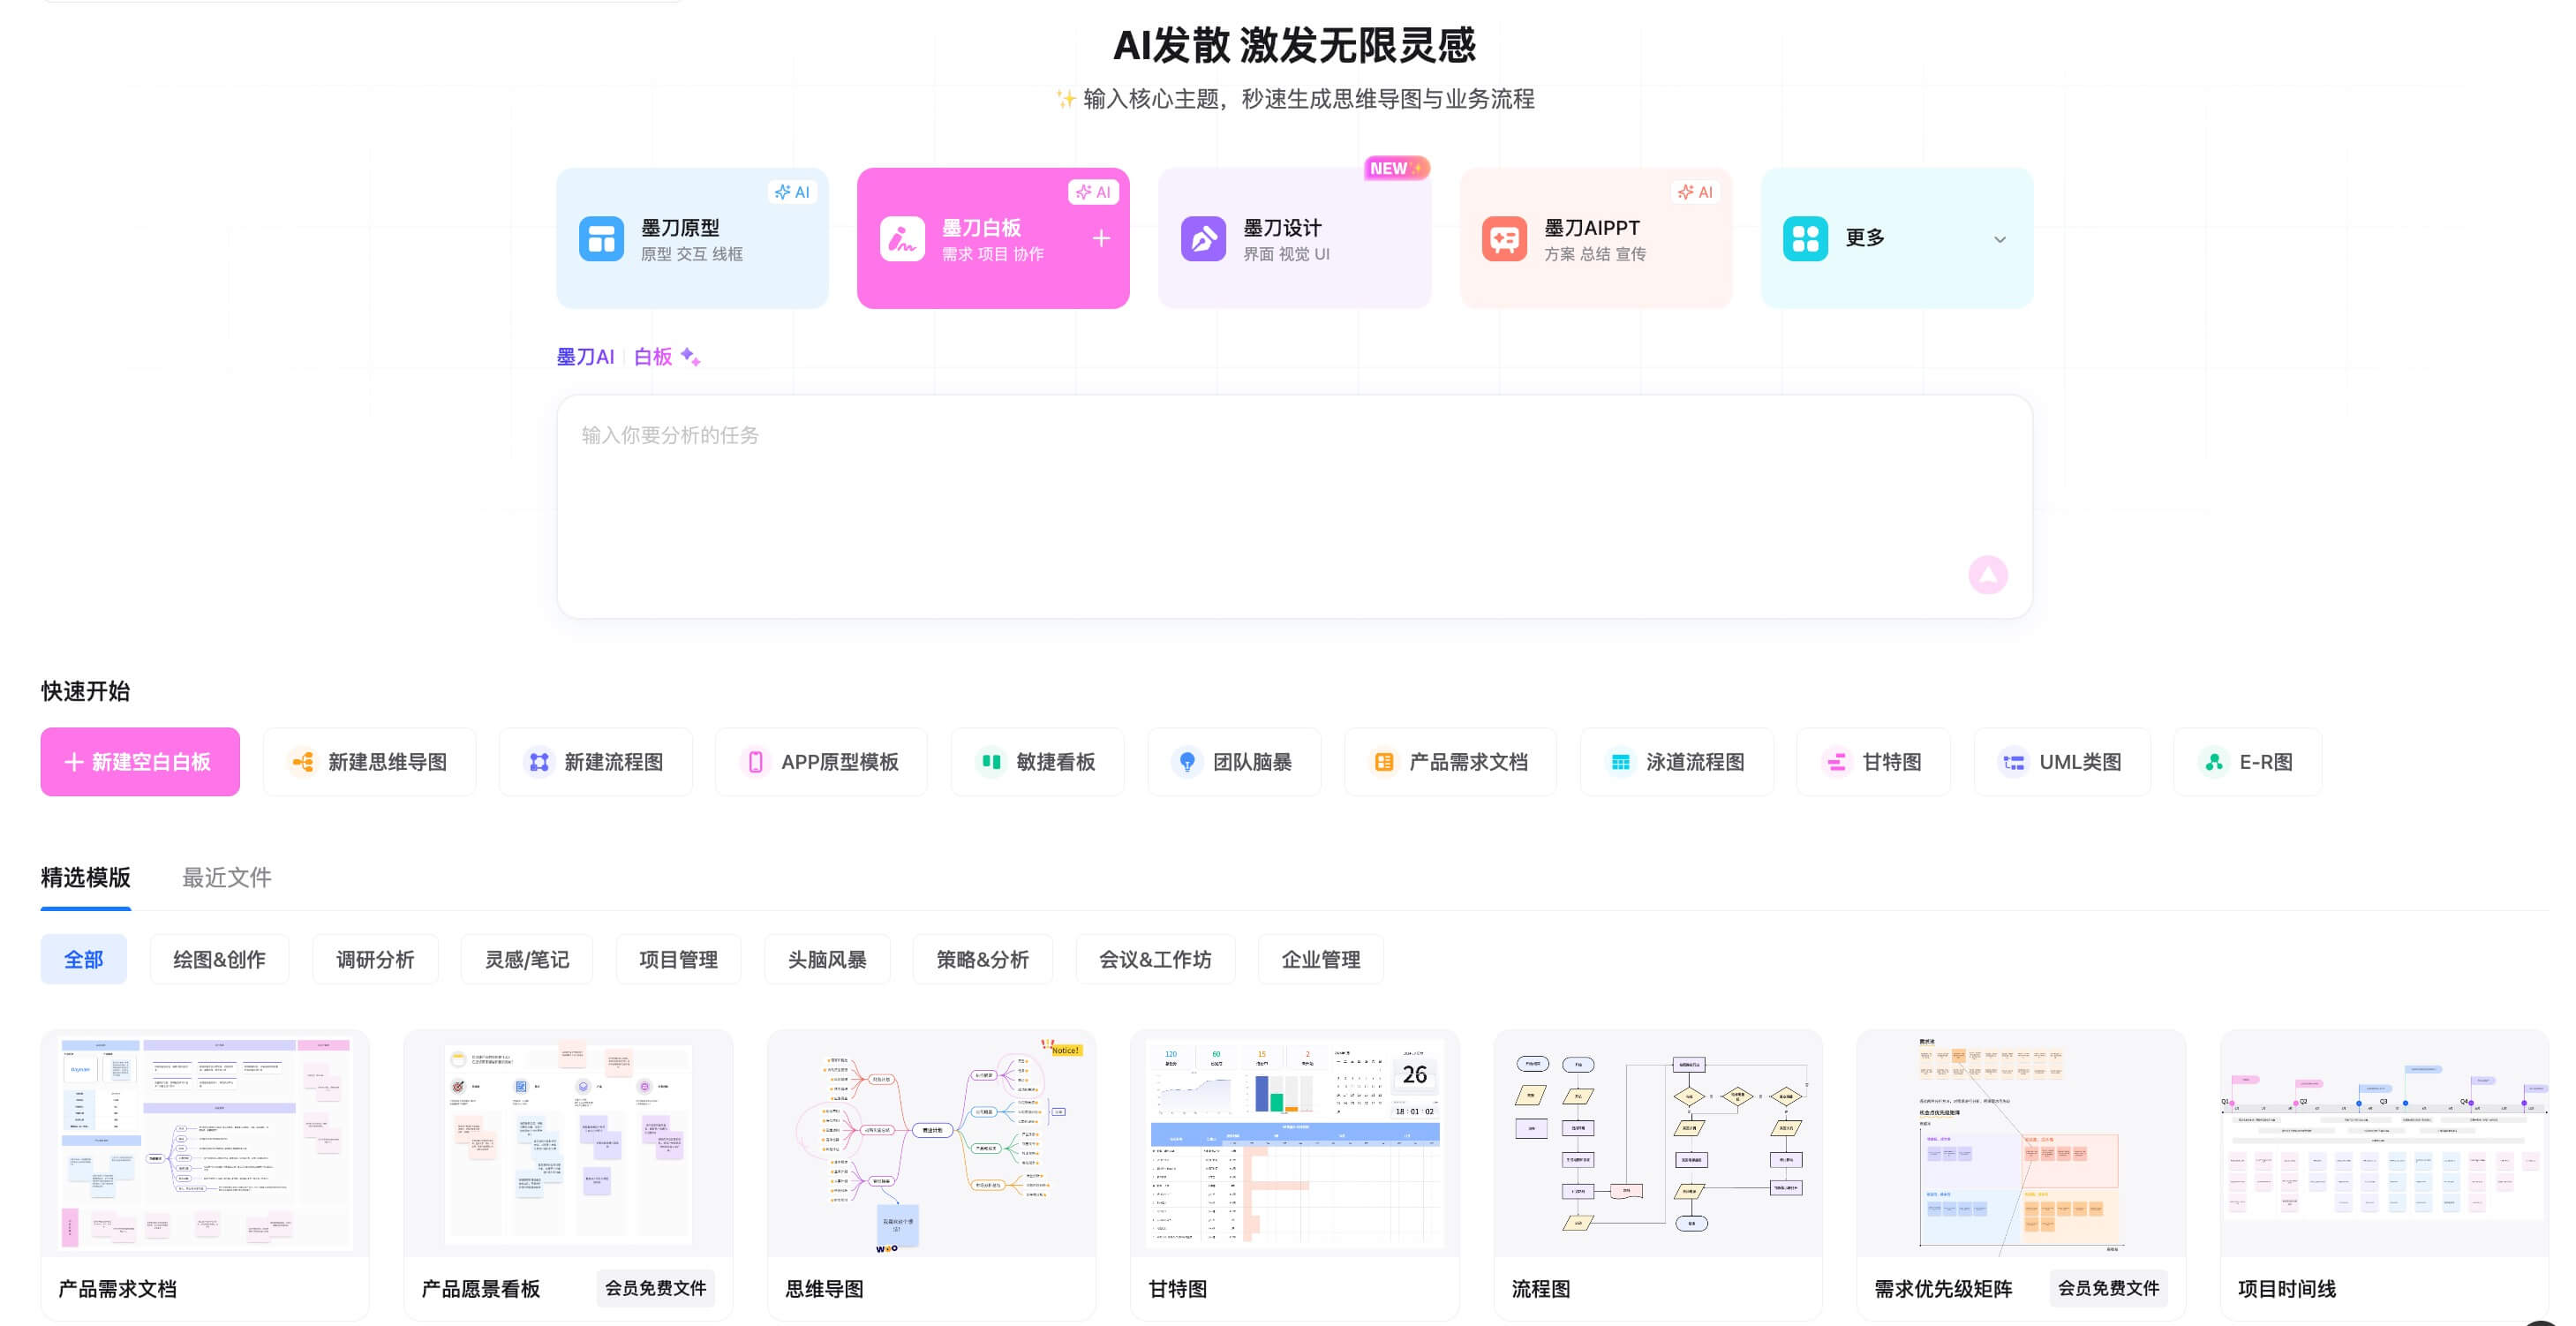The width and height of the screenshot is (2576, 1326).
Task: Click the 产品需求文档 document icon
Action: (x=1384, y=762)
